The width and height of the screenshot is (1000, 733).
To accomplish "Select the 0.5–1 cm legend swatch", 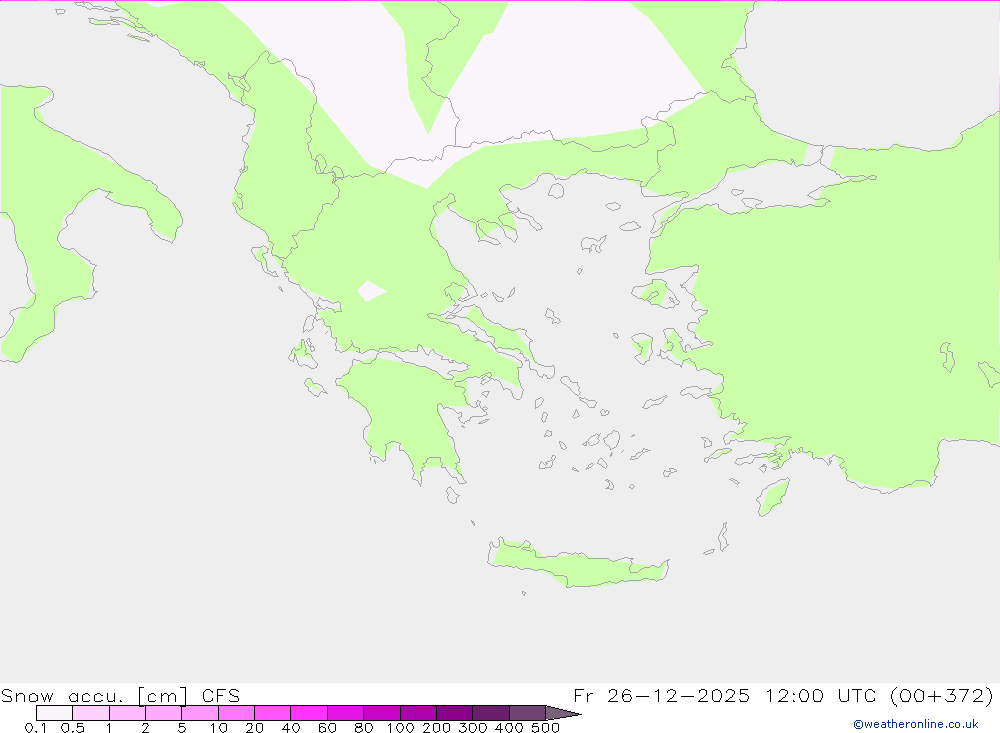I will (91, 713).
